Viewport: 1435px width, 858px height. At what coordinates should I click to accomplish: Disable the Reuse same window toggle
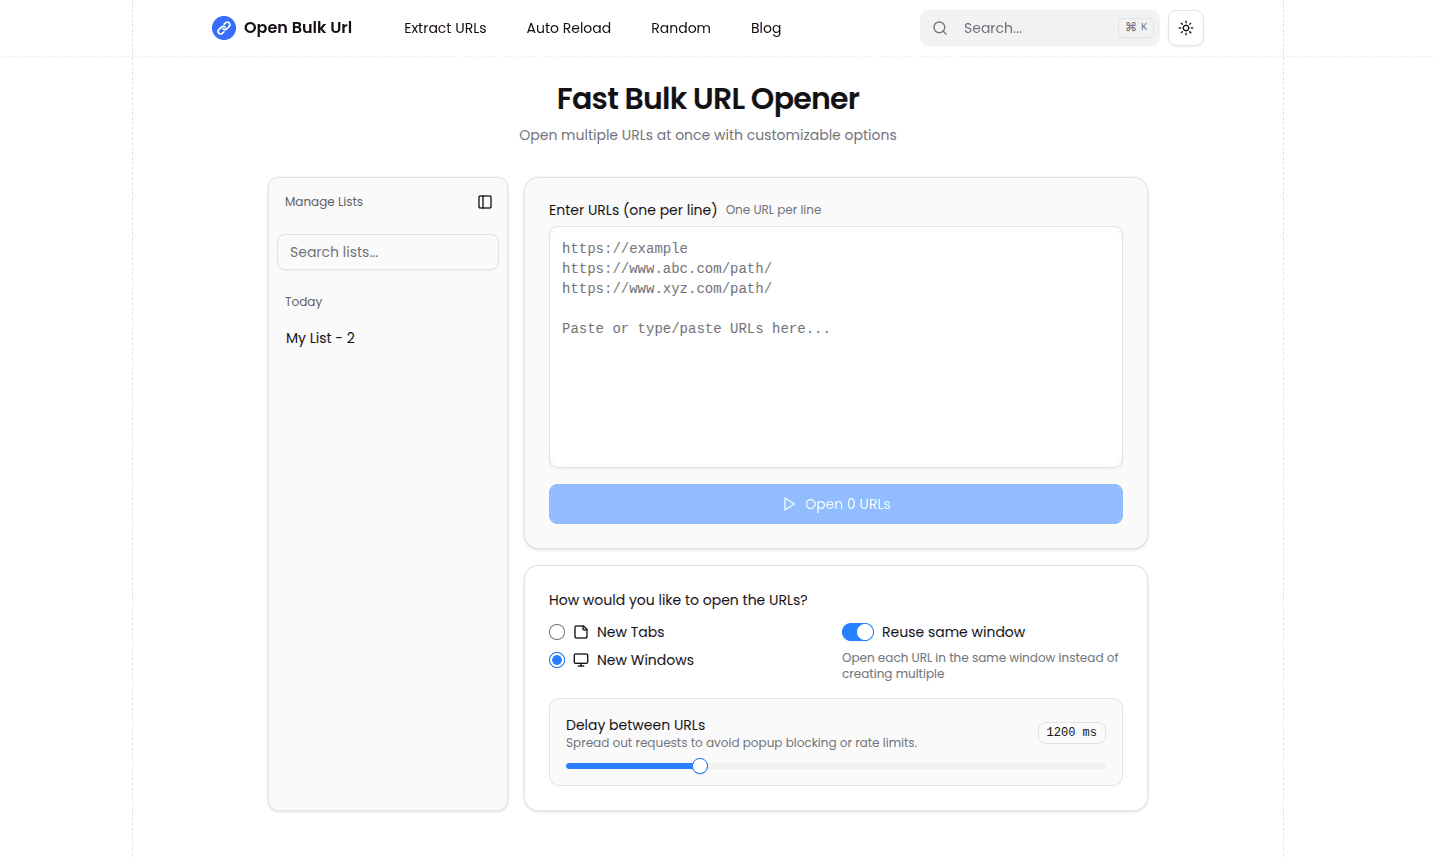pos(857,631)
